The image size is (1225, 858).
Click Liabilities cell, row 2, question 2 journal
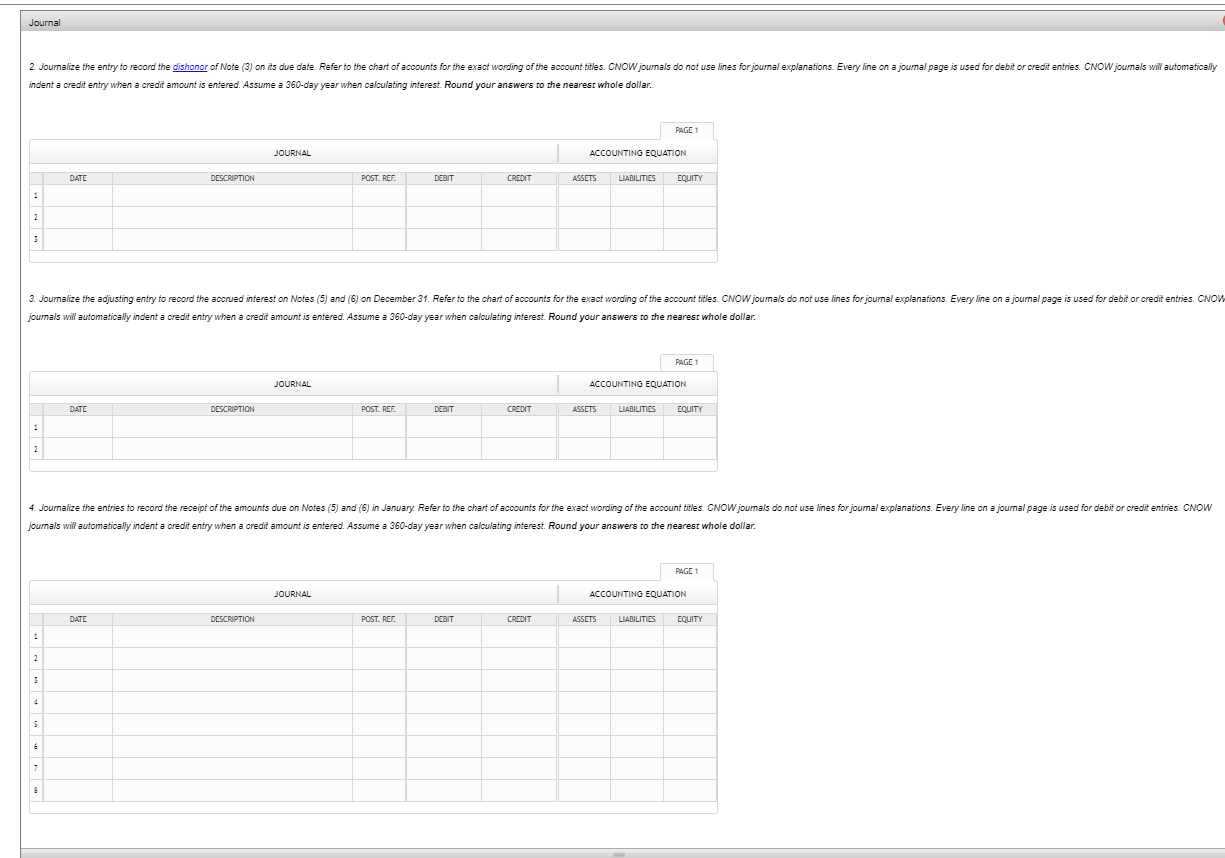[x=637, y=218]
